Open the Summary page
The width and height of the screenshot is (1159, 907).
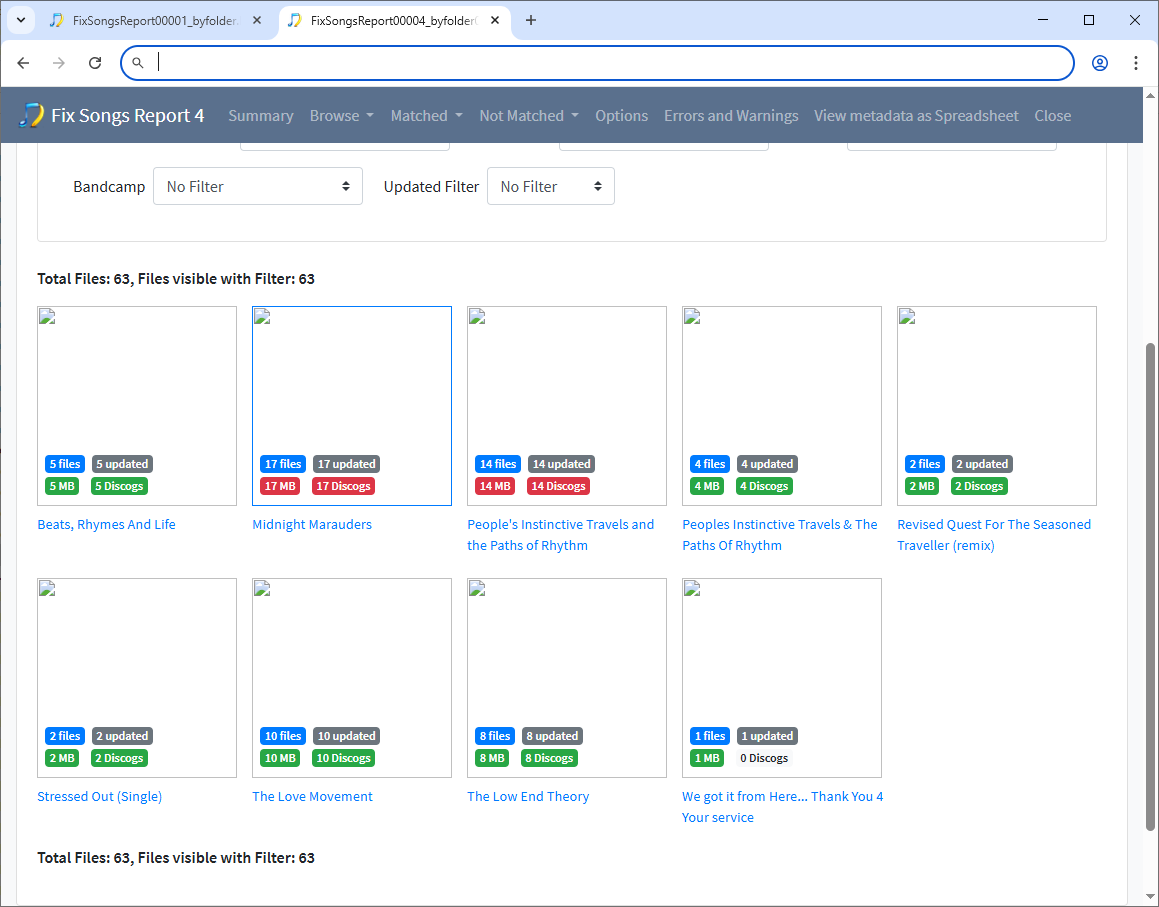pyautogui.click(x=261, y=115)
